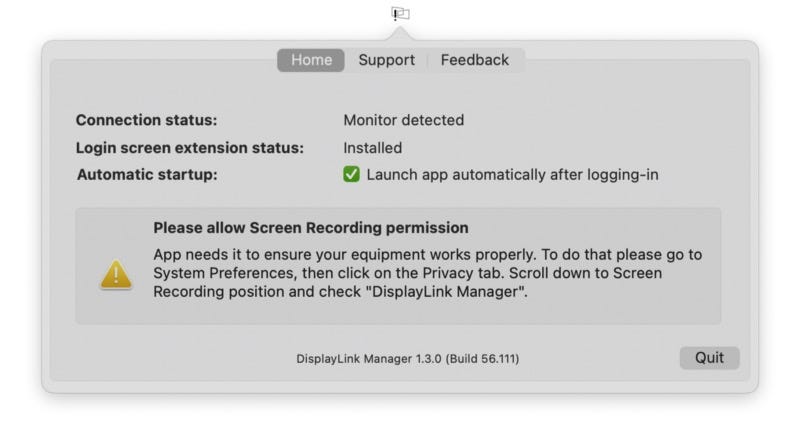Click the 'Login screen extension status:' label
The height and width of the screenshot is (439, 800).
tap(190, 148)
